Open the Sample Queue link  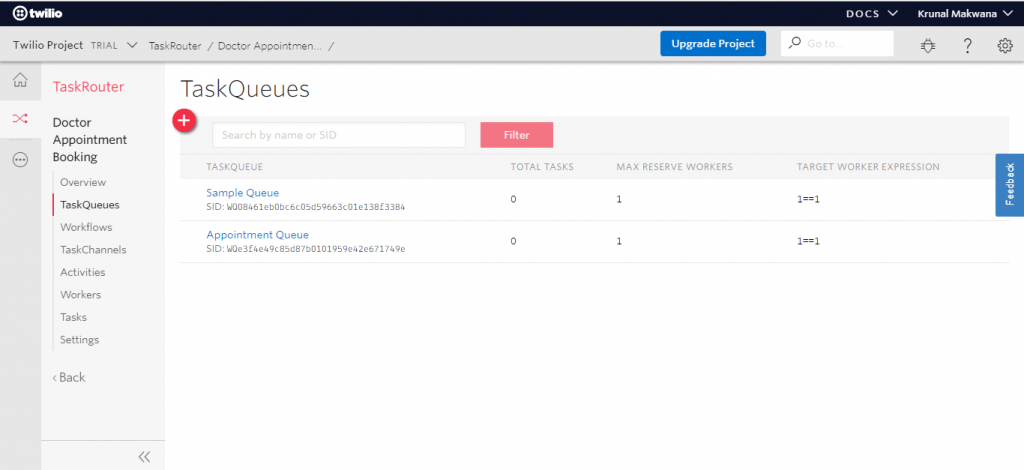[242, 193]
